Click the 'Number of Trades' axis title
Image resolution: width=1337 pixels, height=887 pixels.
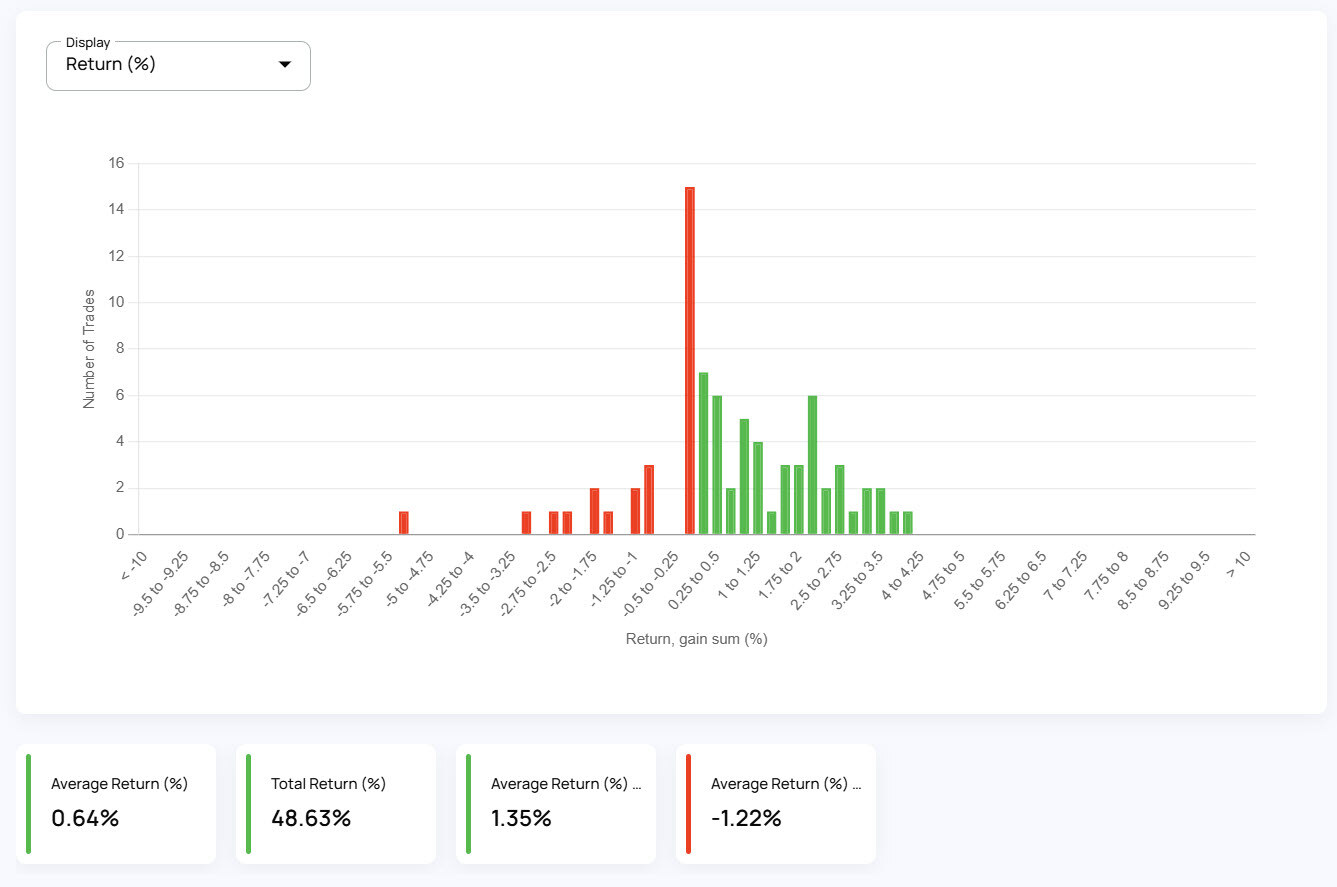[x=89, y=349]
